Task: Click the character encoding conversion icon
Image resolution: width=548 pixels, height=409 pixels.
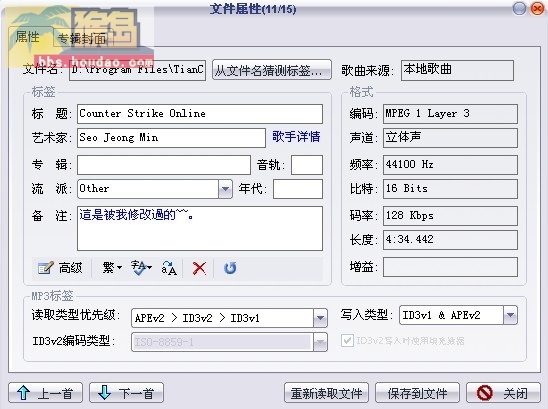Action: 141,268
